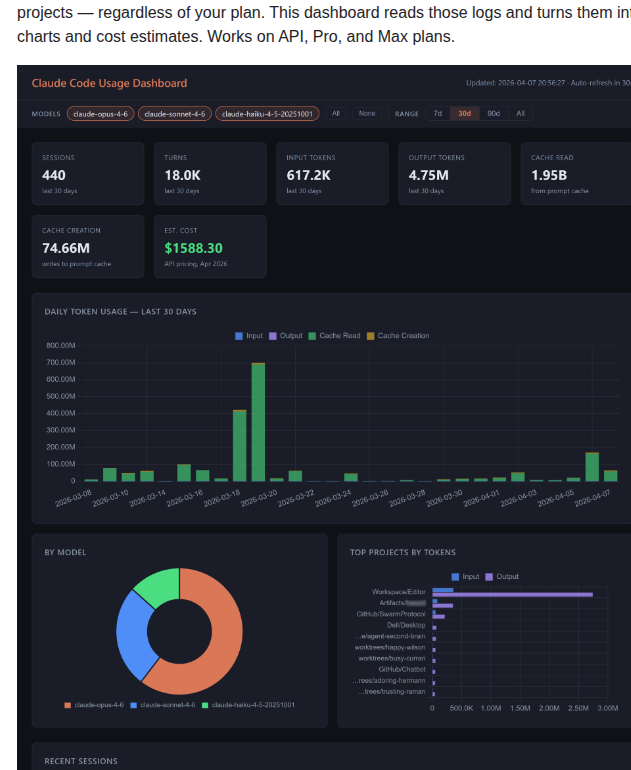Screen dimensions: 631x770
Task: Click the worktrees/happy-wilson project label
Action: 392,648
